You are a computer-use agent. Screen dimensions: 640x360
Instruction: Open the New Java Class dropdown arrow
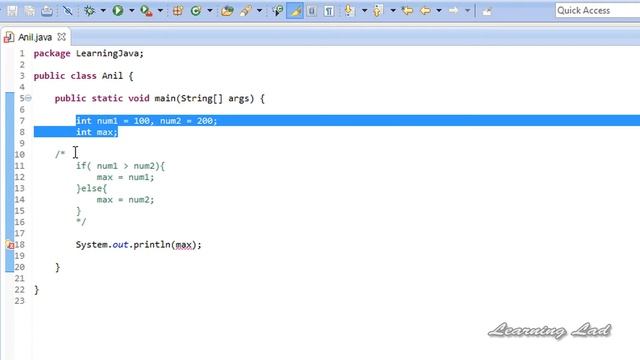pyautogui.click(x=210, y=11)
